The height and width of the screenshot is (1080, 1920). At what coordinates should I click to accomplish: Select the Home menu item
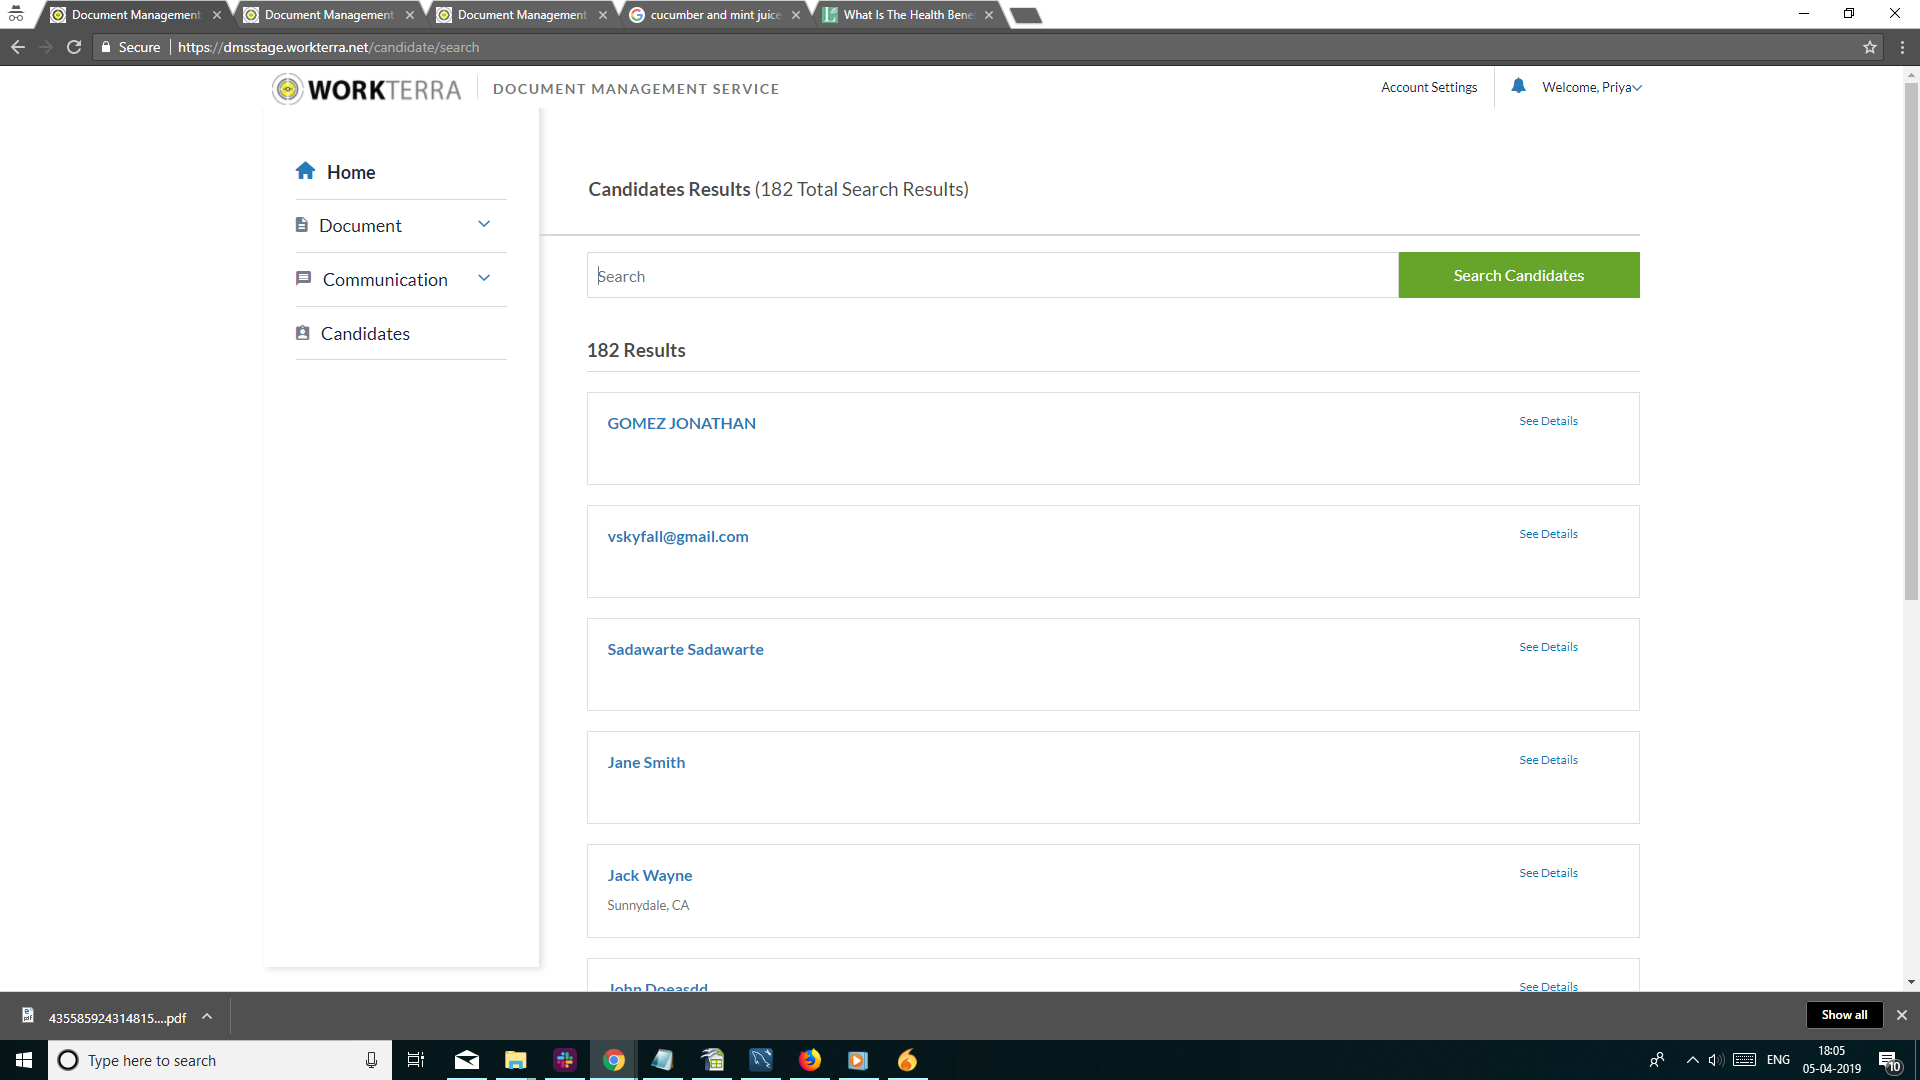point(350,172)
